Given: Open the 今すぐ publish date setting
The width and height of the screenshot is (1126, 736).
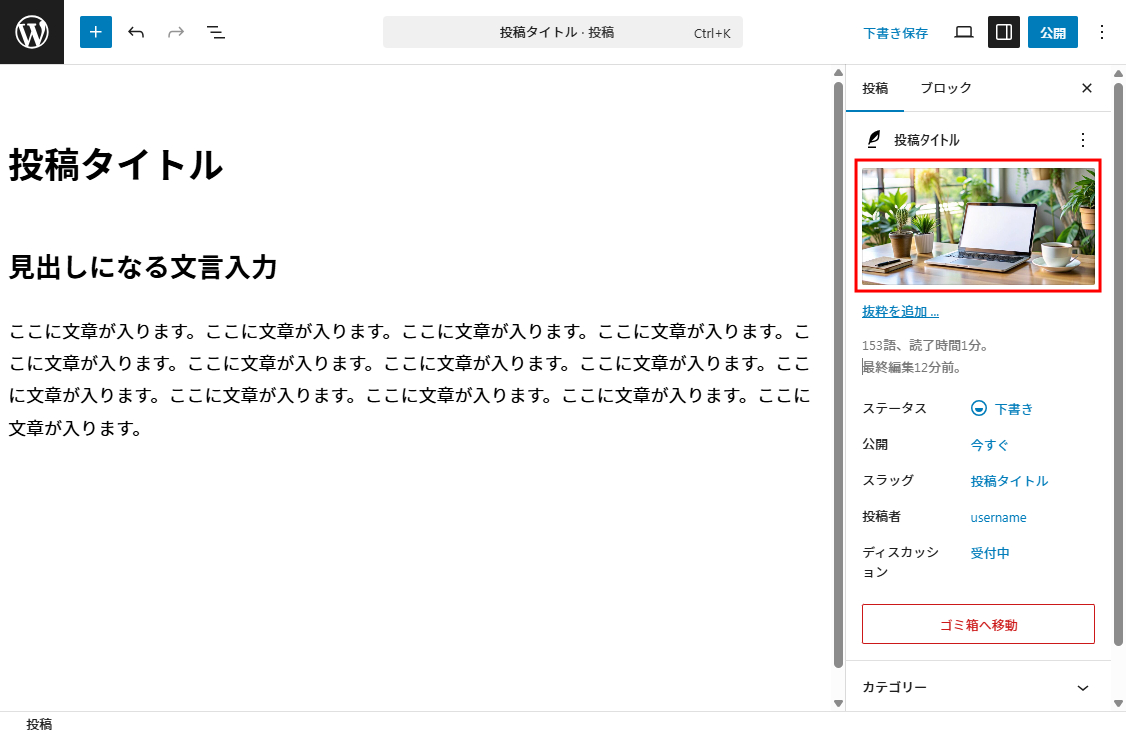Looking at the screenshot, I should (x=990, y=445).
